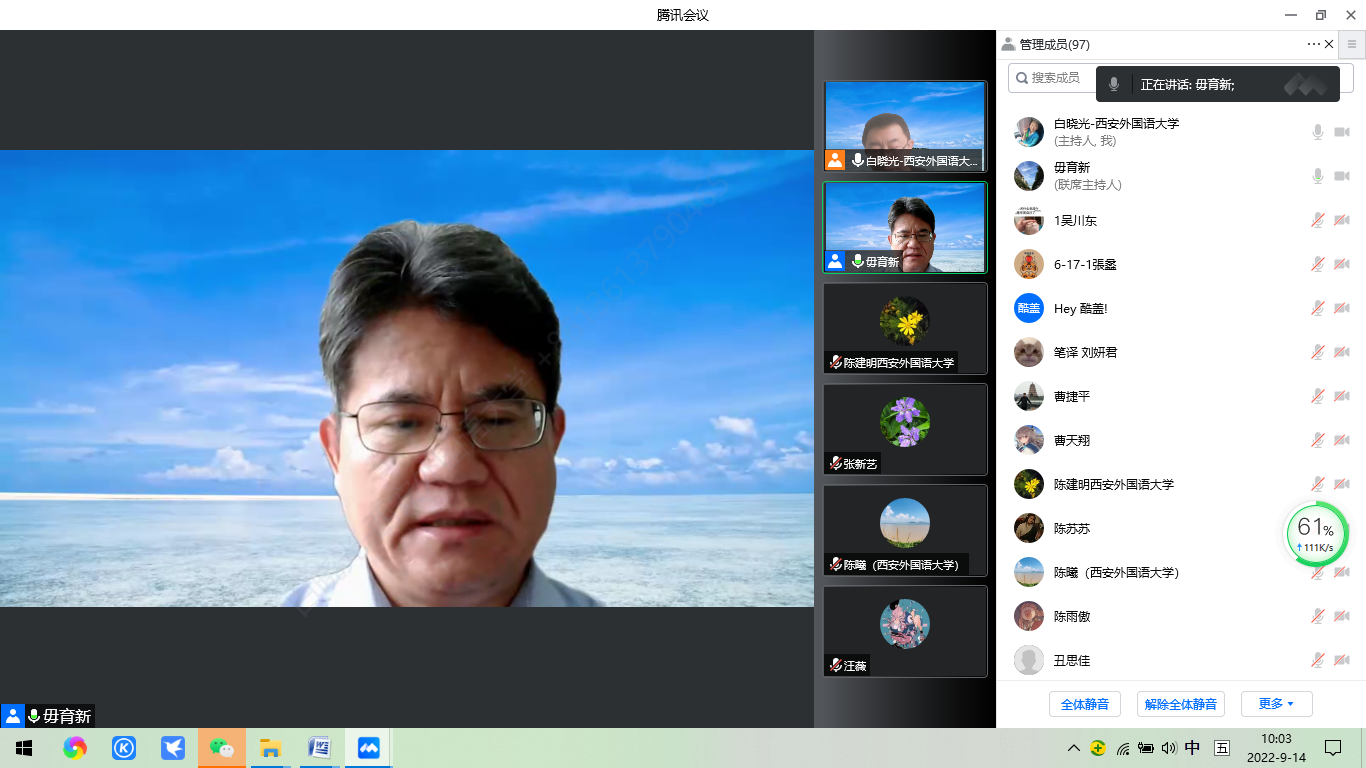Click the 解除全体静音 button
The width and height of the screenshot is (1366, 768).
click(x=1181, y=704)
